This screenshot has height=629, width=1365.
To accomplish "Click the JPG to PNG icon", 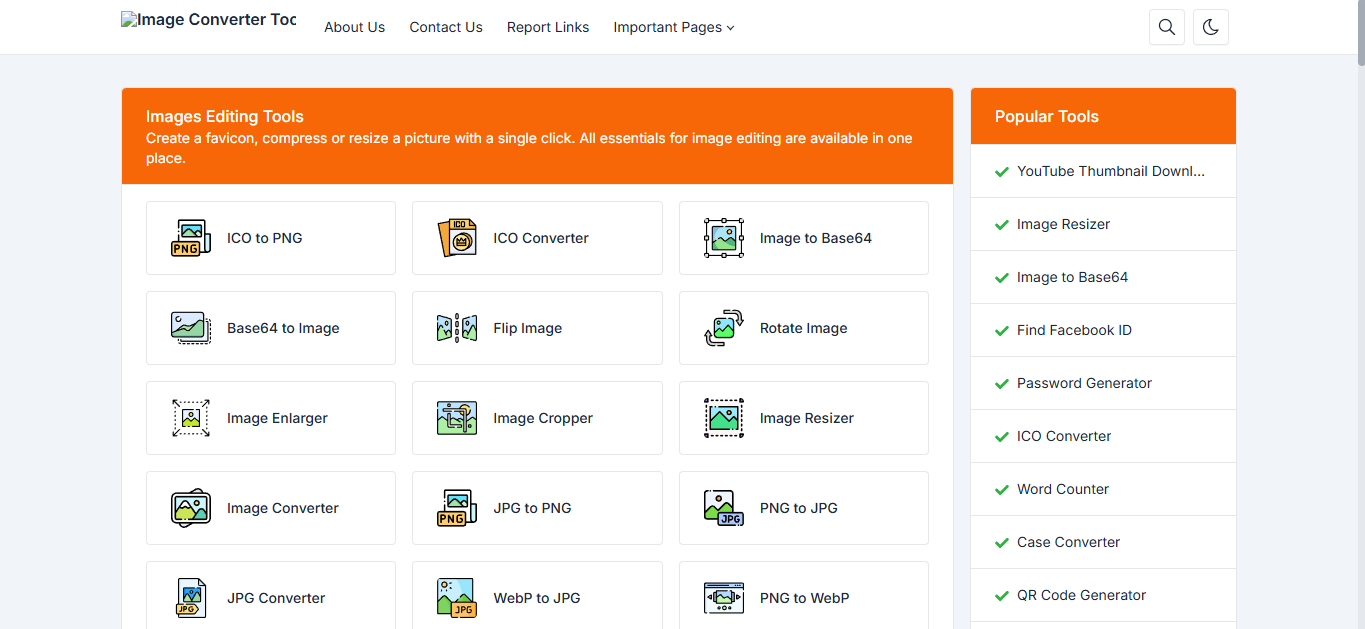I will (x=457, y=508).
